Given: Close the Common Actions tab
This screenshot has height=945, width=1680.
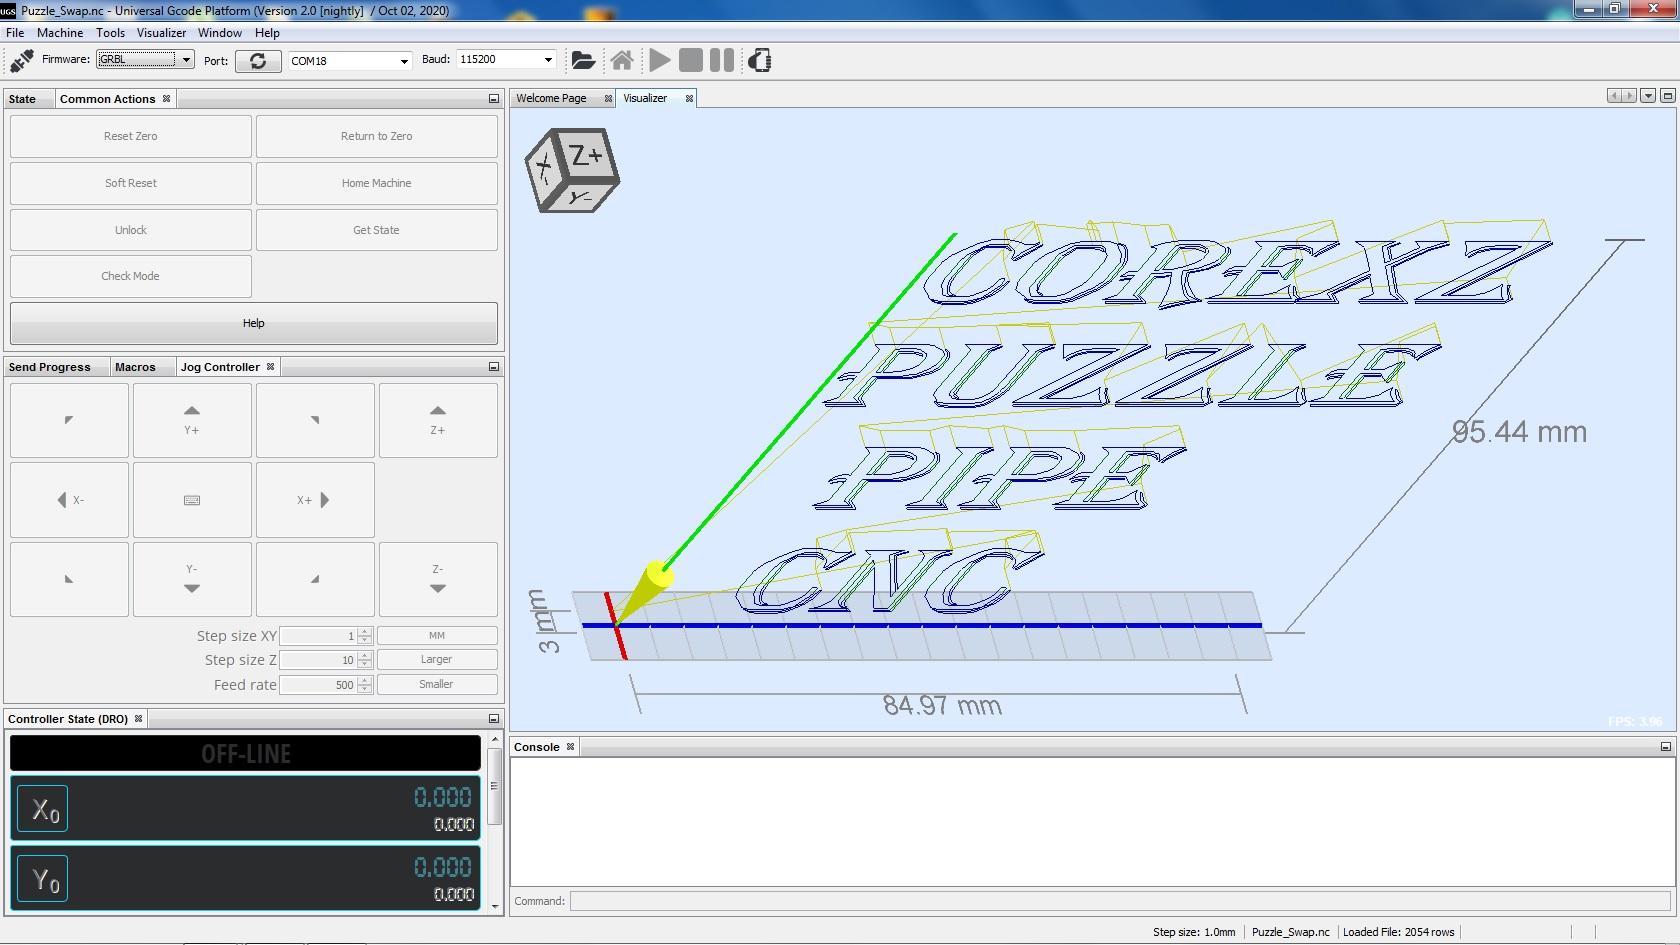Looking at the screenshot, I should coord(167,99).
